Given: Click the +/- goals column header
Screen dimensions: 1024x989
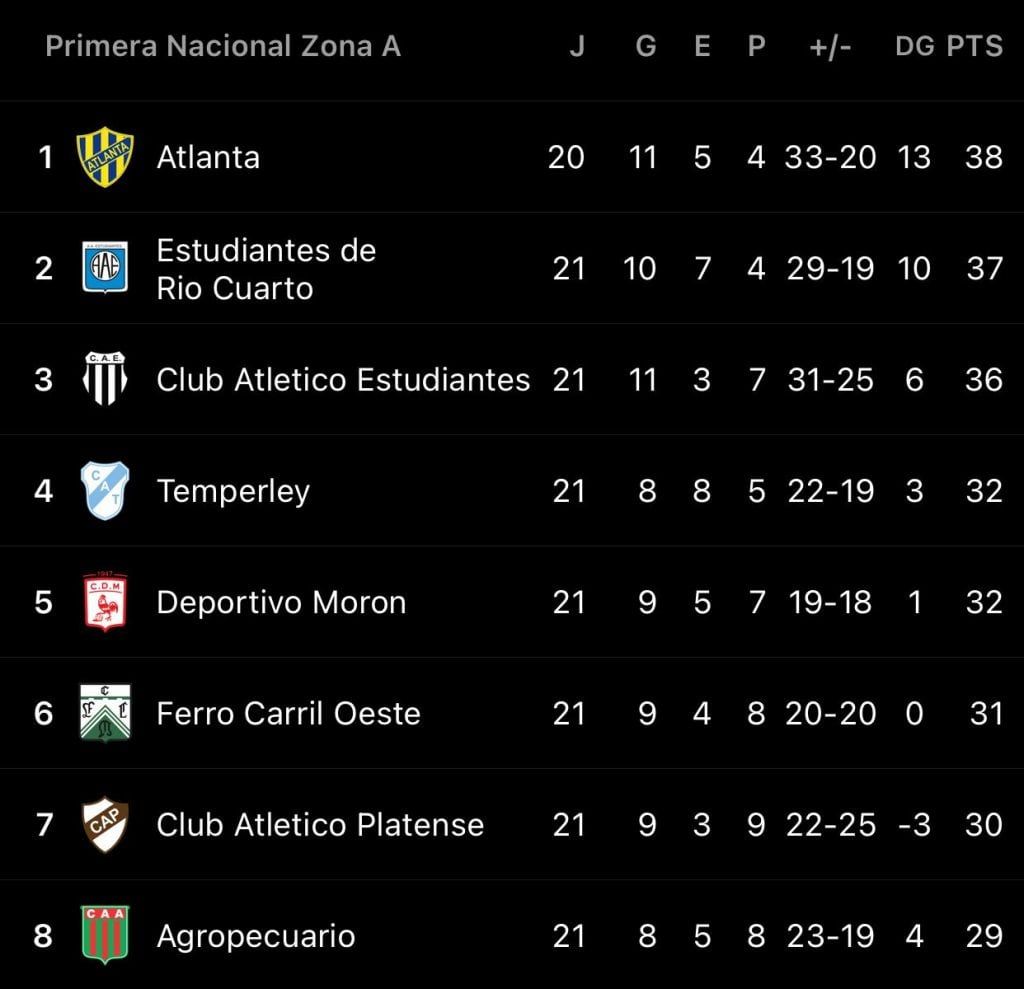Looking at the screenshot, I should 830,46.
